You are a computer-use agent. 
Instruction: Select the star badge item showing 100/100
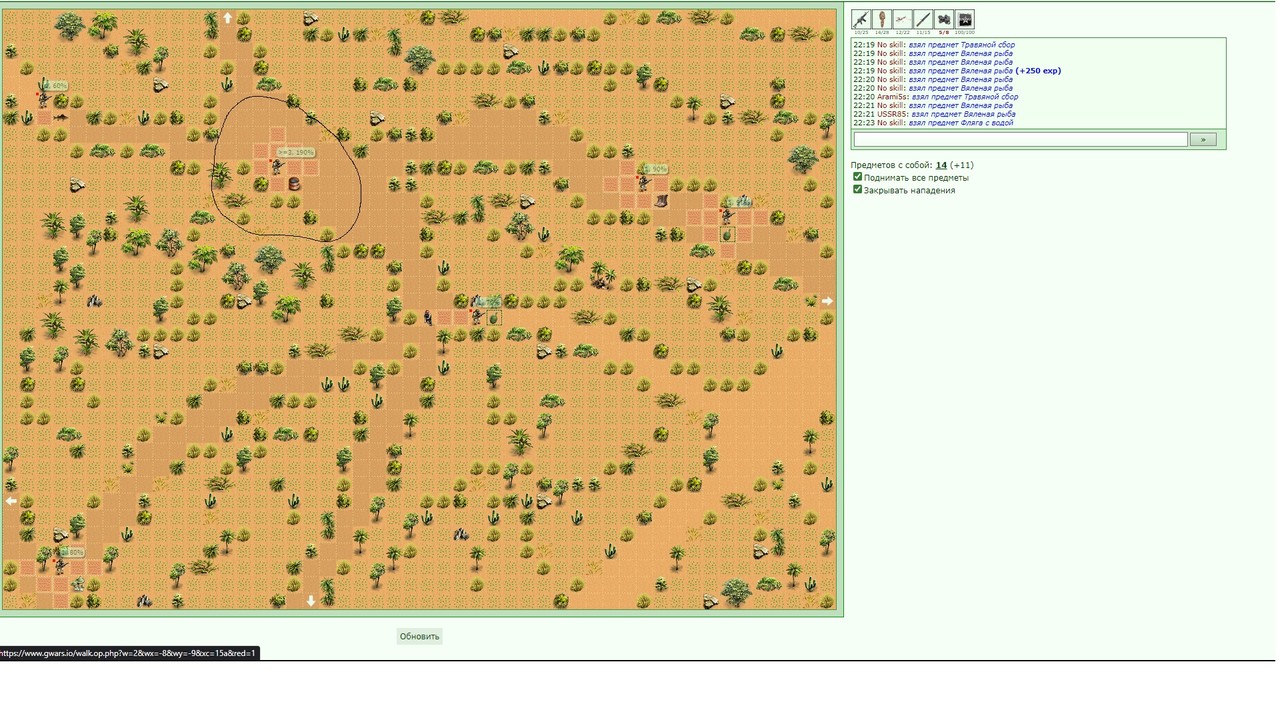[965, 19]
